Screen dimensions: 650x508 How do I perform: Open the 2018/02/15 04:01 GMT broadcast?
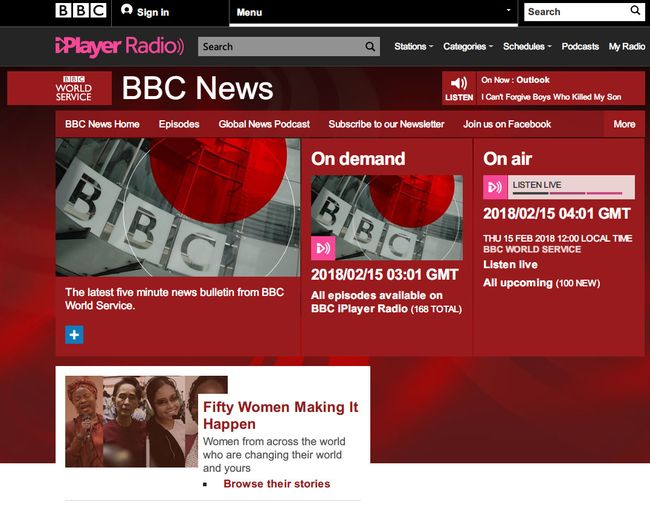(556, 214)
